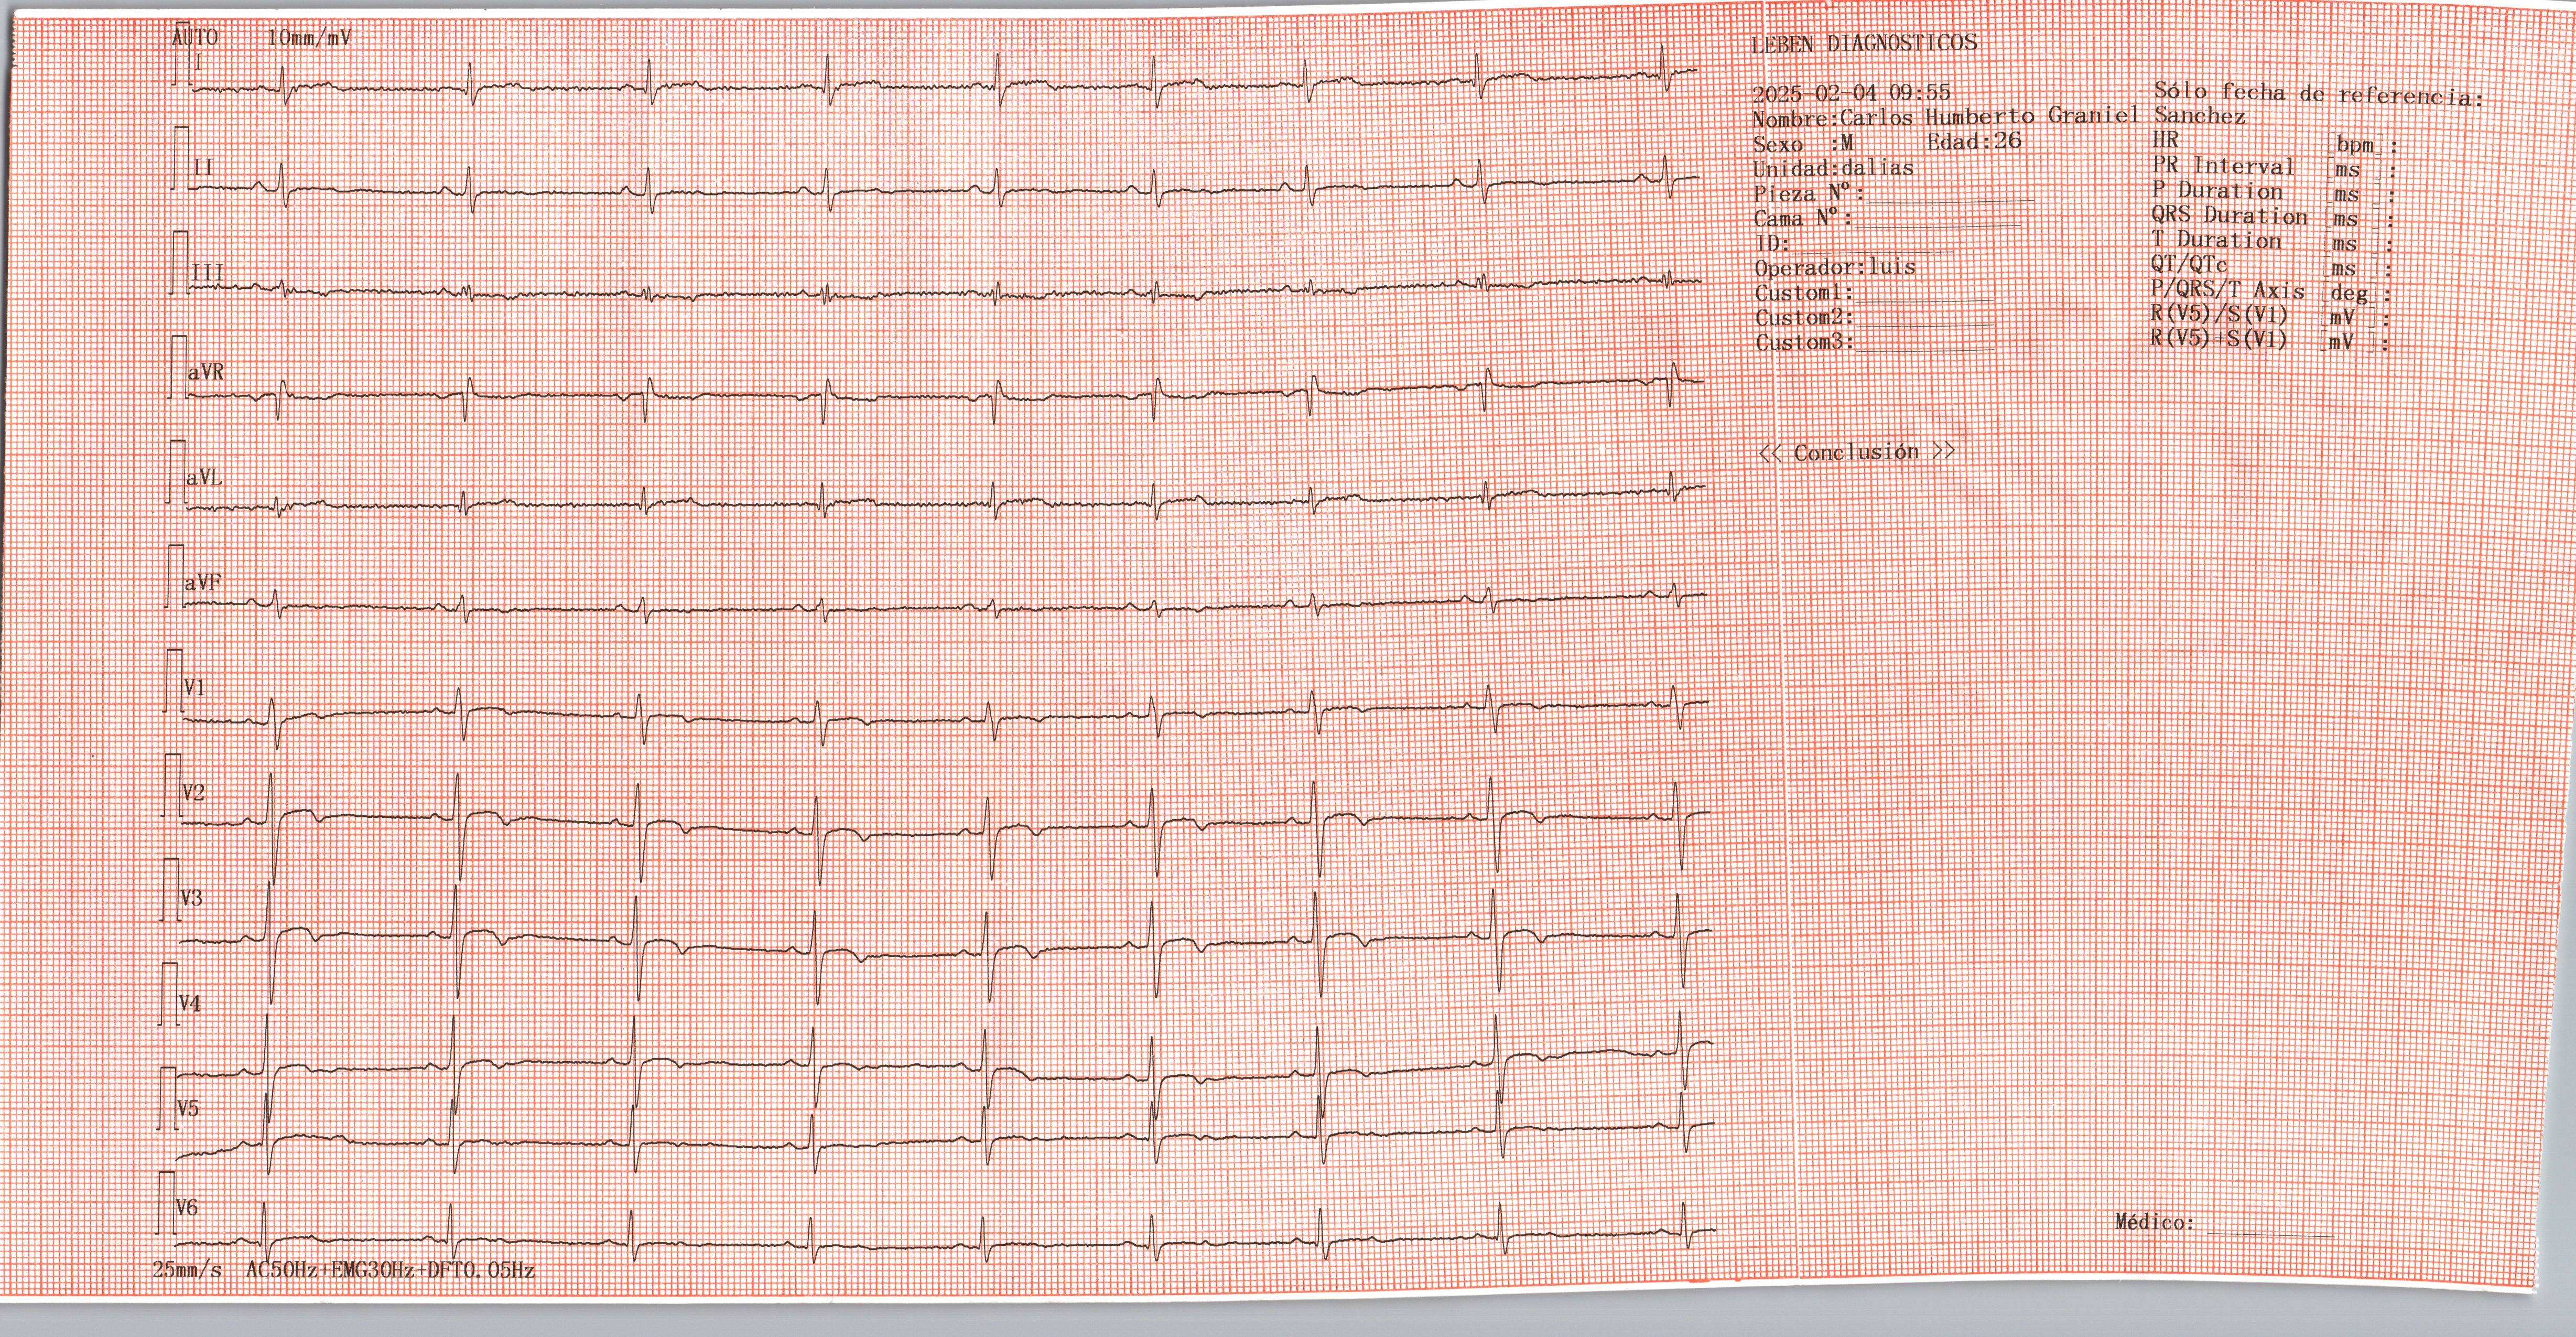Screen dimensions: 2576x1337
Task: Click the 10mm/mV gain text
Action: pos(309,38)
